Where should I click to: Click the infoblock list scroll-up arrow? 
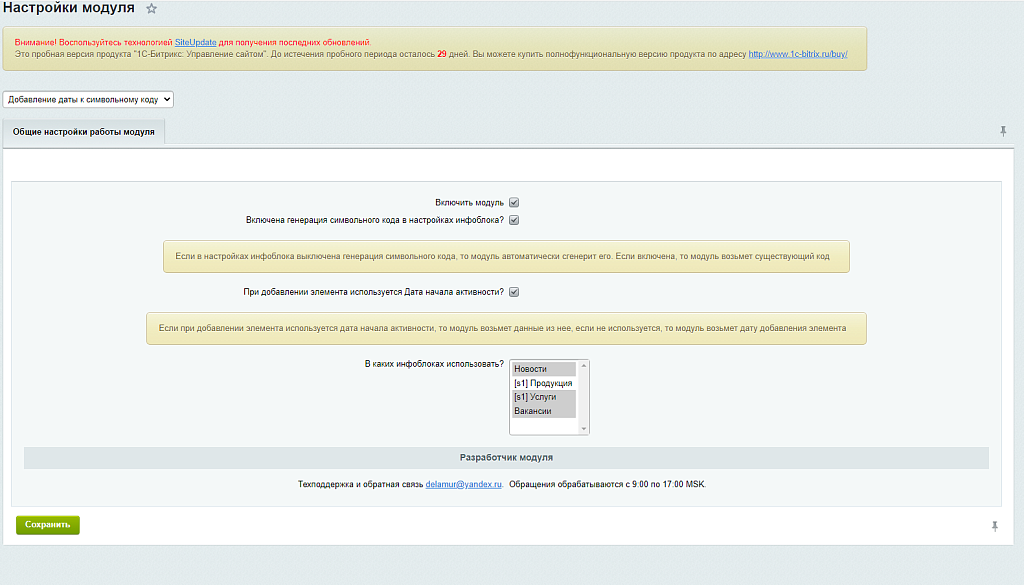pyautogui.click(x=584, y=366)
